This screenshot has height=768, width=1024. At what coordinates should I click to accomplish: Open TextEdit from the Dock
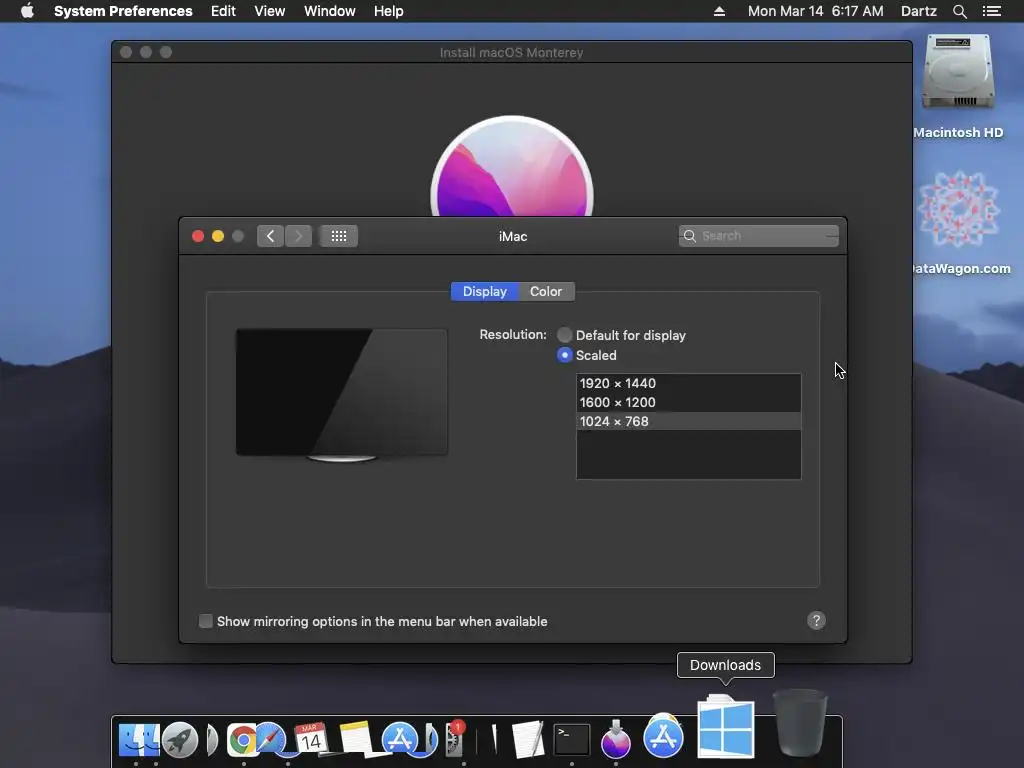pyautogui.click(x=528, y=739)
